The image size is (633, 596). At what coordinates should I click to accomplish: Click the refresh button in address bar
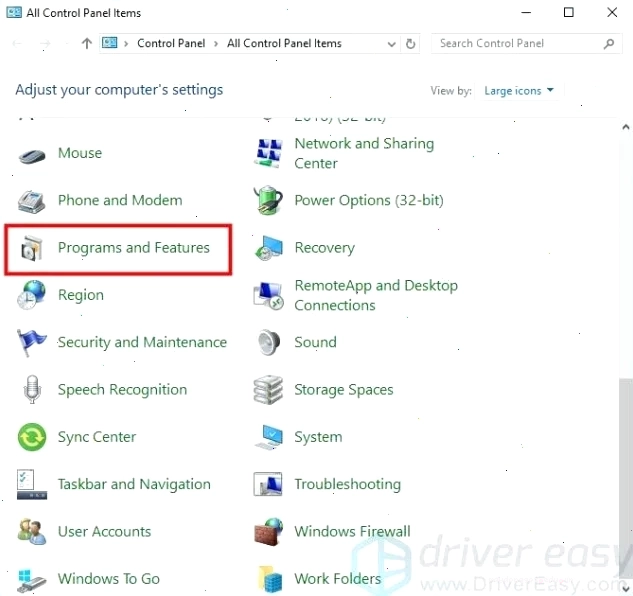point(410,44)
